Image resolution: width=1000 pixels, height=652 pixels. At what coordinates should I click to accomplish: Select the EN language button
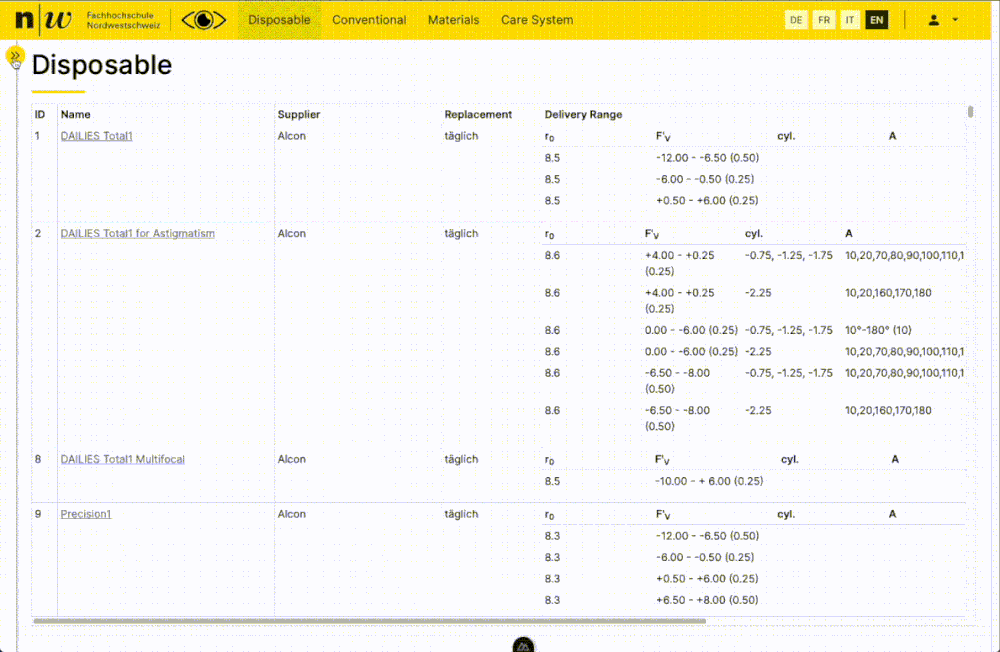876,20
